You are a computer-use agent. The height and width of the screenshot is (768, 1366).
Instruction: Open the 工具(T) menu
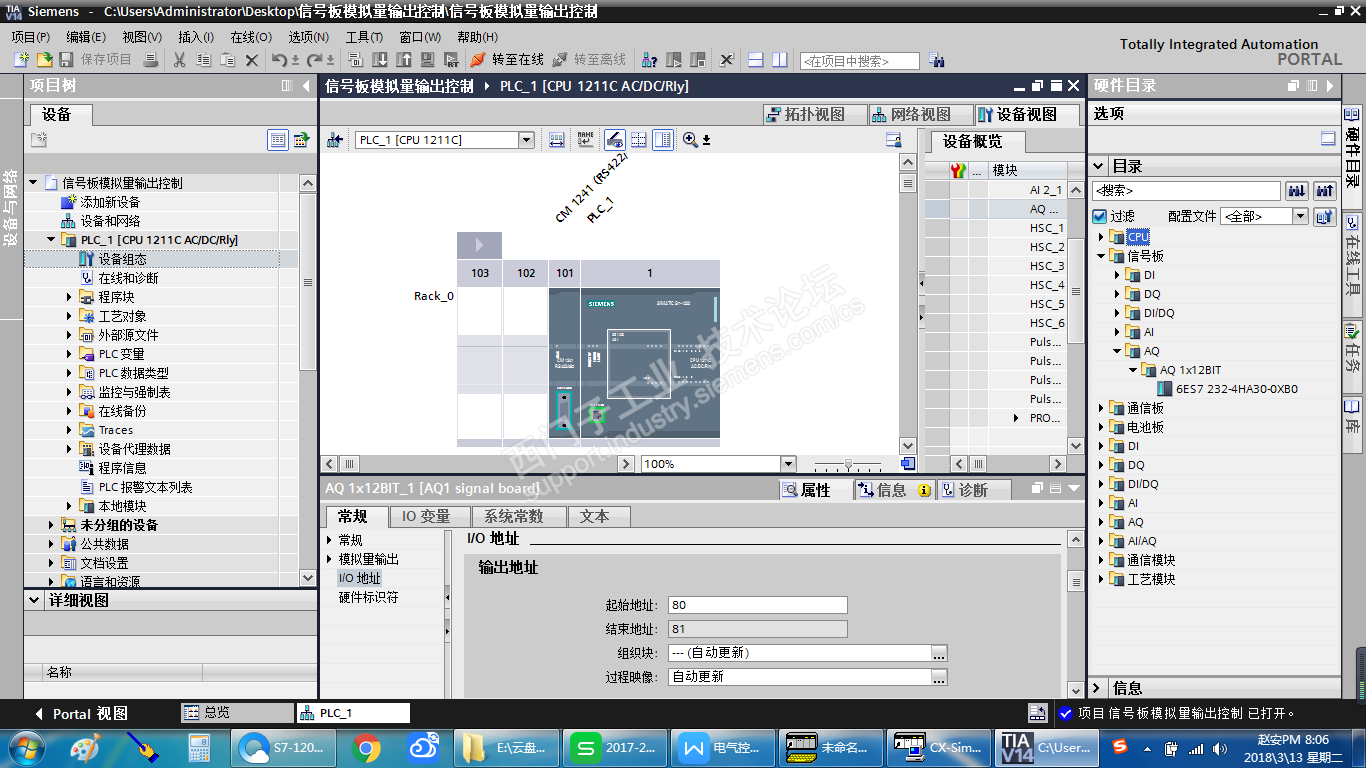pyautogui.click(x=365, y=37)
